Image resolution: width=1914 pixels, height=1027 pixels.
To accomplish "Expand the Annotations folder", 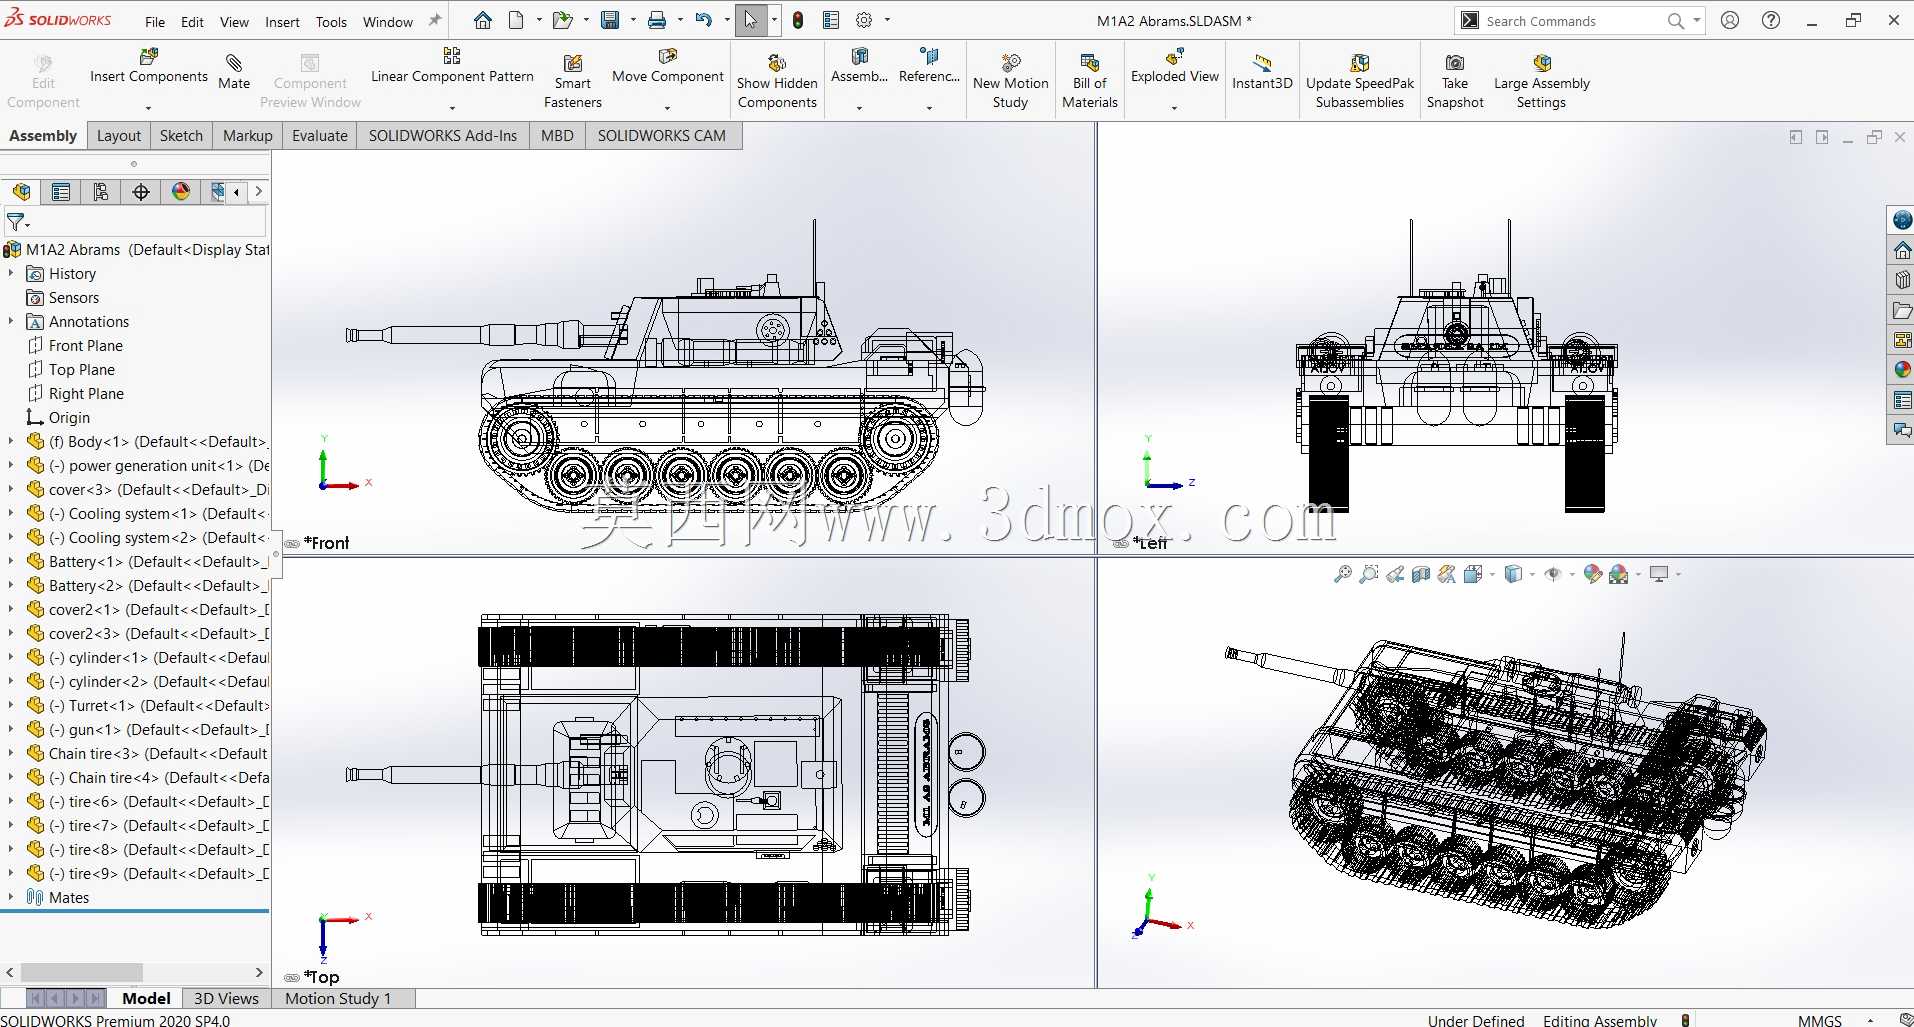I will [11, 322].
